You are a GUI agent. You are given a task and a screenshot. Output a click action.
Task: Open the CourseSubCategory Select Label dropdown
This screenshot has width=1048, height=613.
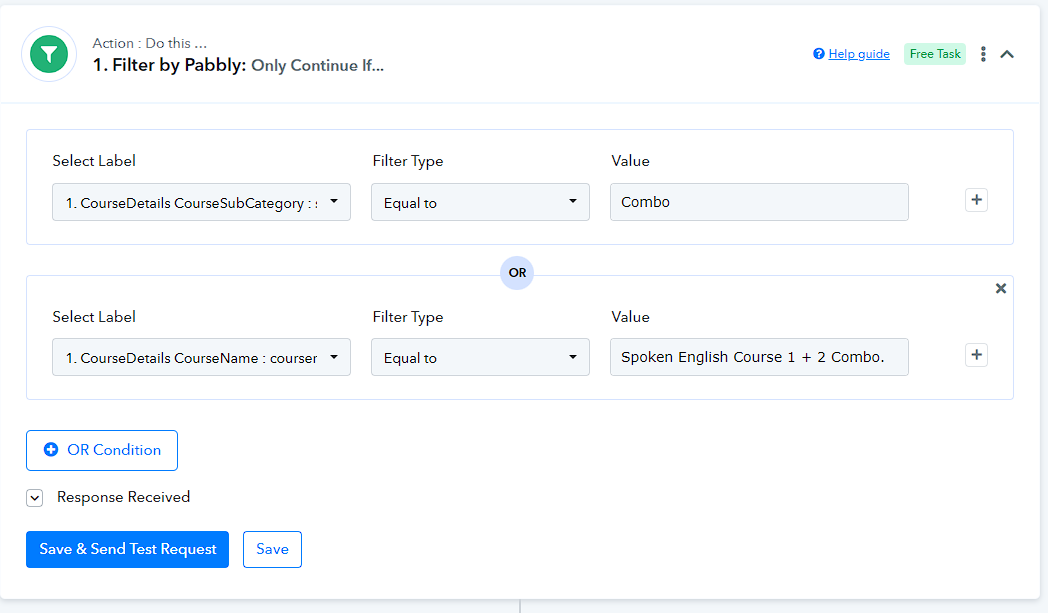(201, 202)
